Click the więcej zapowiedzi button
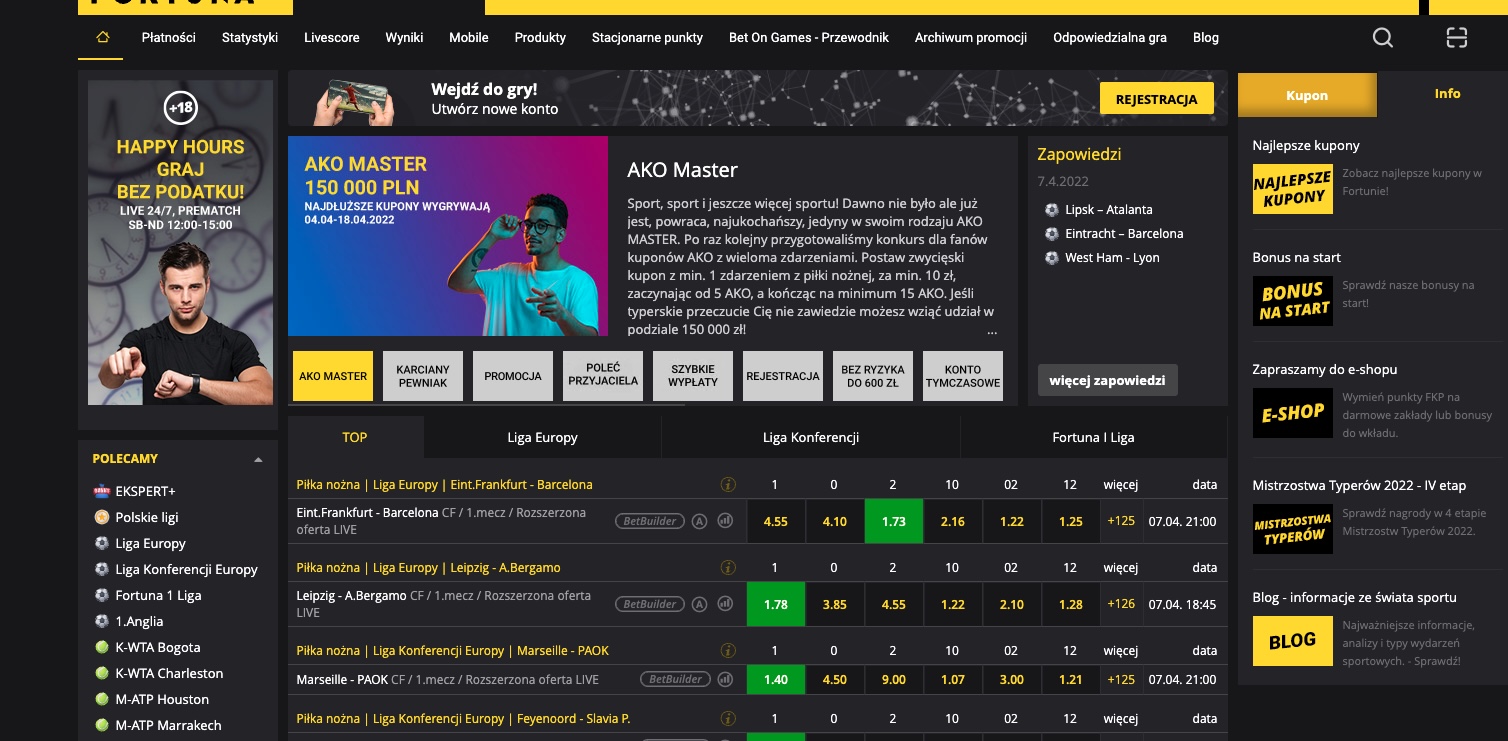 click(x=1108, y=380)
